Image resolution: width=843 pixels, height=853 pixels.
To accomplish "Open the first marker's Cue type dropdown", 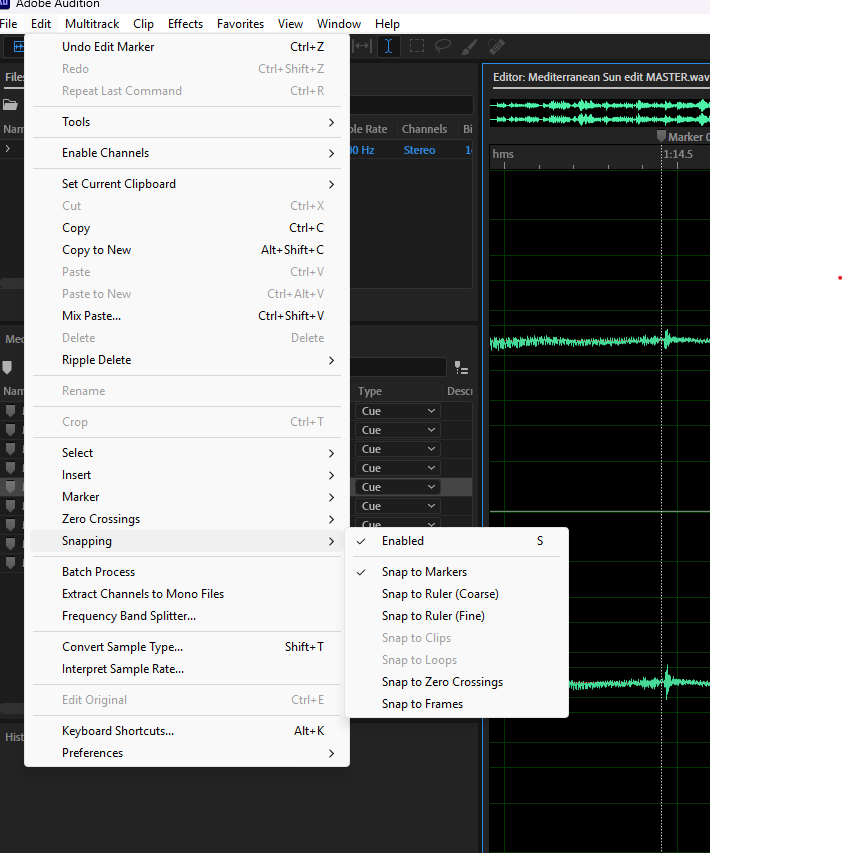I will pos(398,411).
